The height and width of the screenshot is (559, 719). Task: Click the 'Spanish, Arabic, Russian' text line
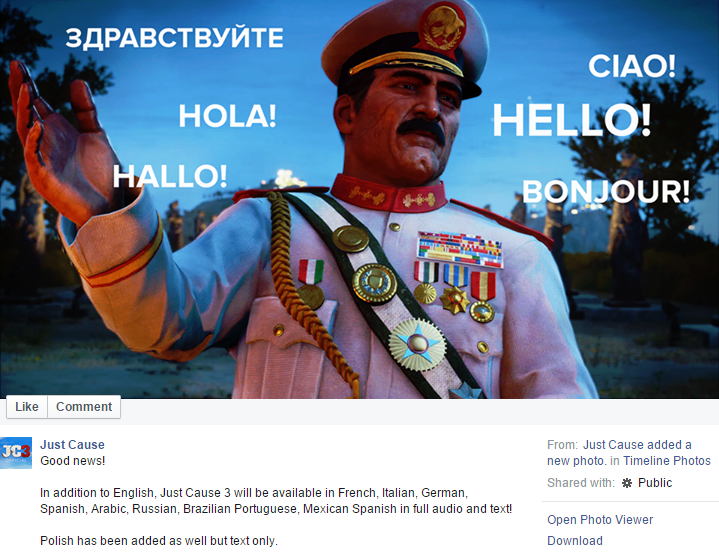point(276,509)
